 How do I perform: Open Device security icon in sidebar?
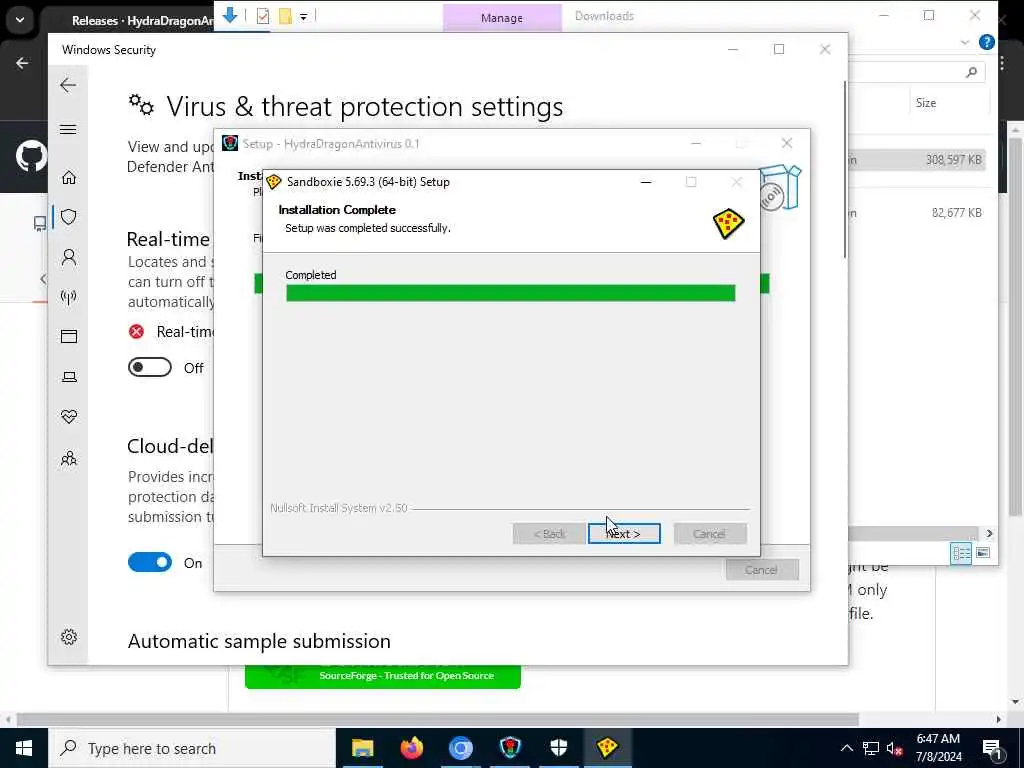(69, 377)
